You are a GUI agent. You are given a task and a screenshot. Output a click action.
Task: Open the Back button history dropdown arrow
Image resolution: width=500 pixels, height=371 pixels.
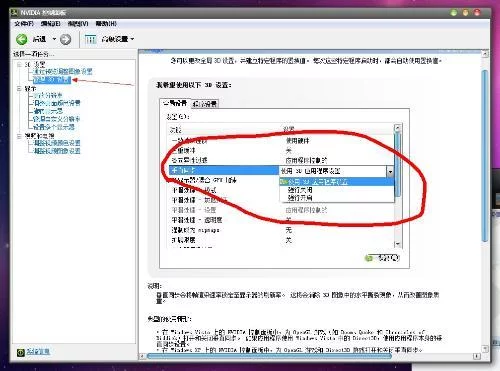54,39
